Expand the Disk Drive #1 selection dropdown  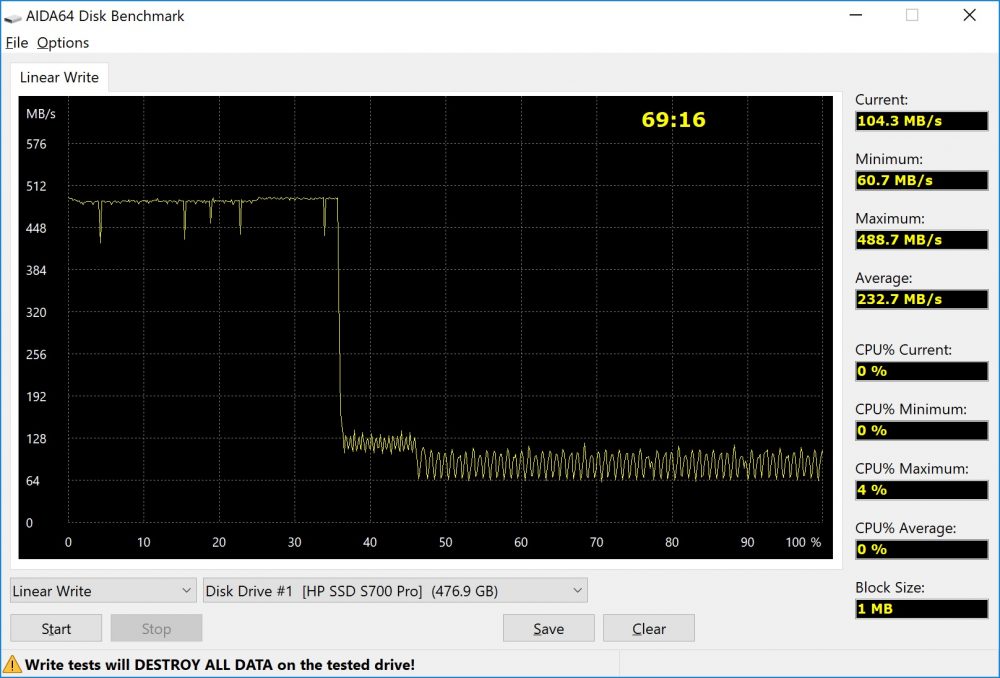(x=395, y=591)
